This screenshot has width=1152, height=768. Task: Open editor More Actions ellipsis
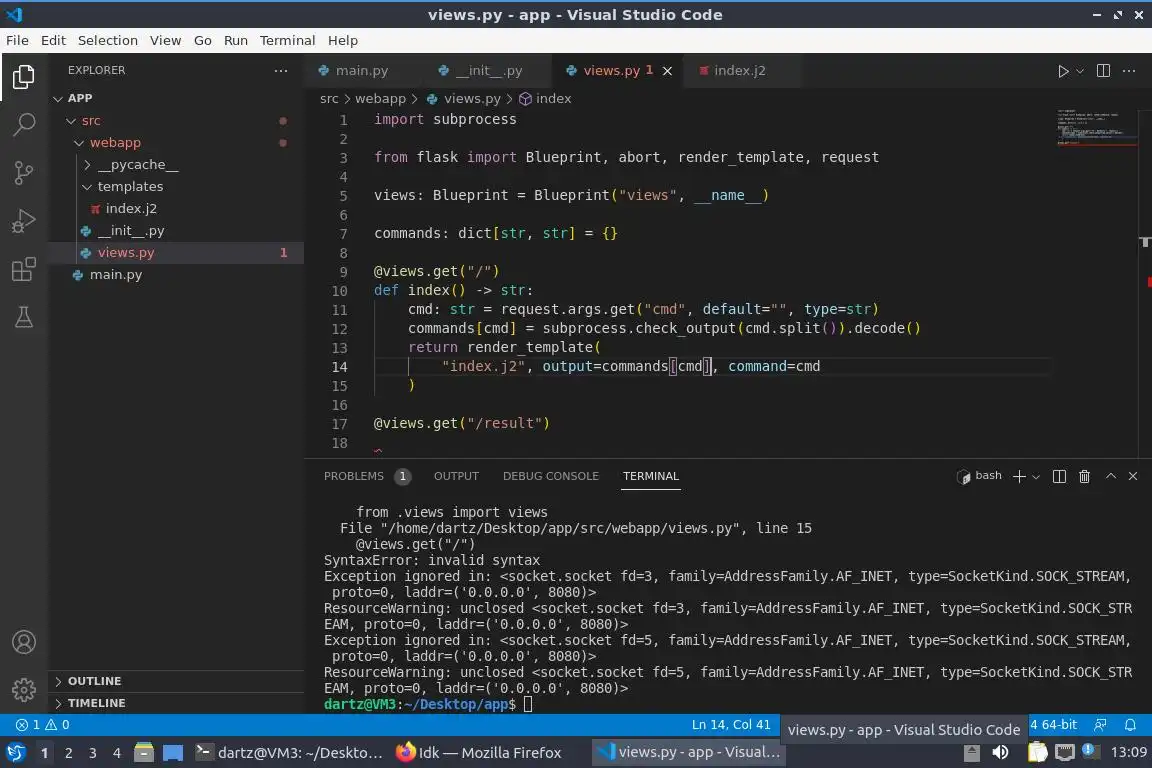[1129, 71]
